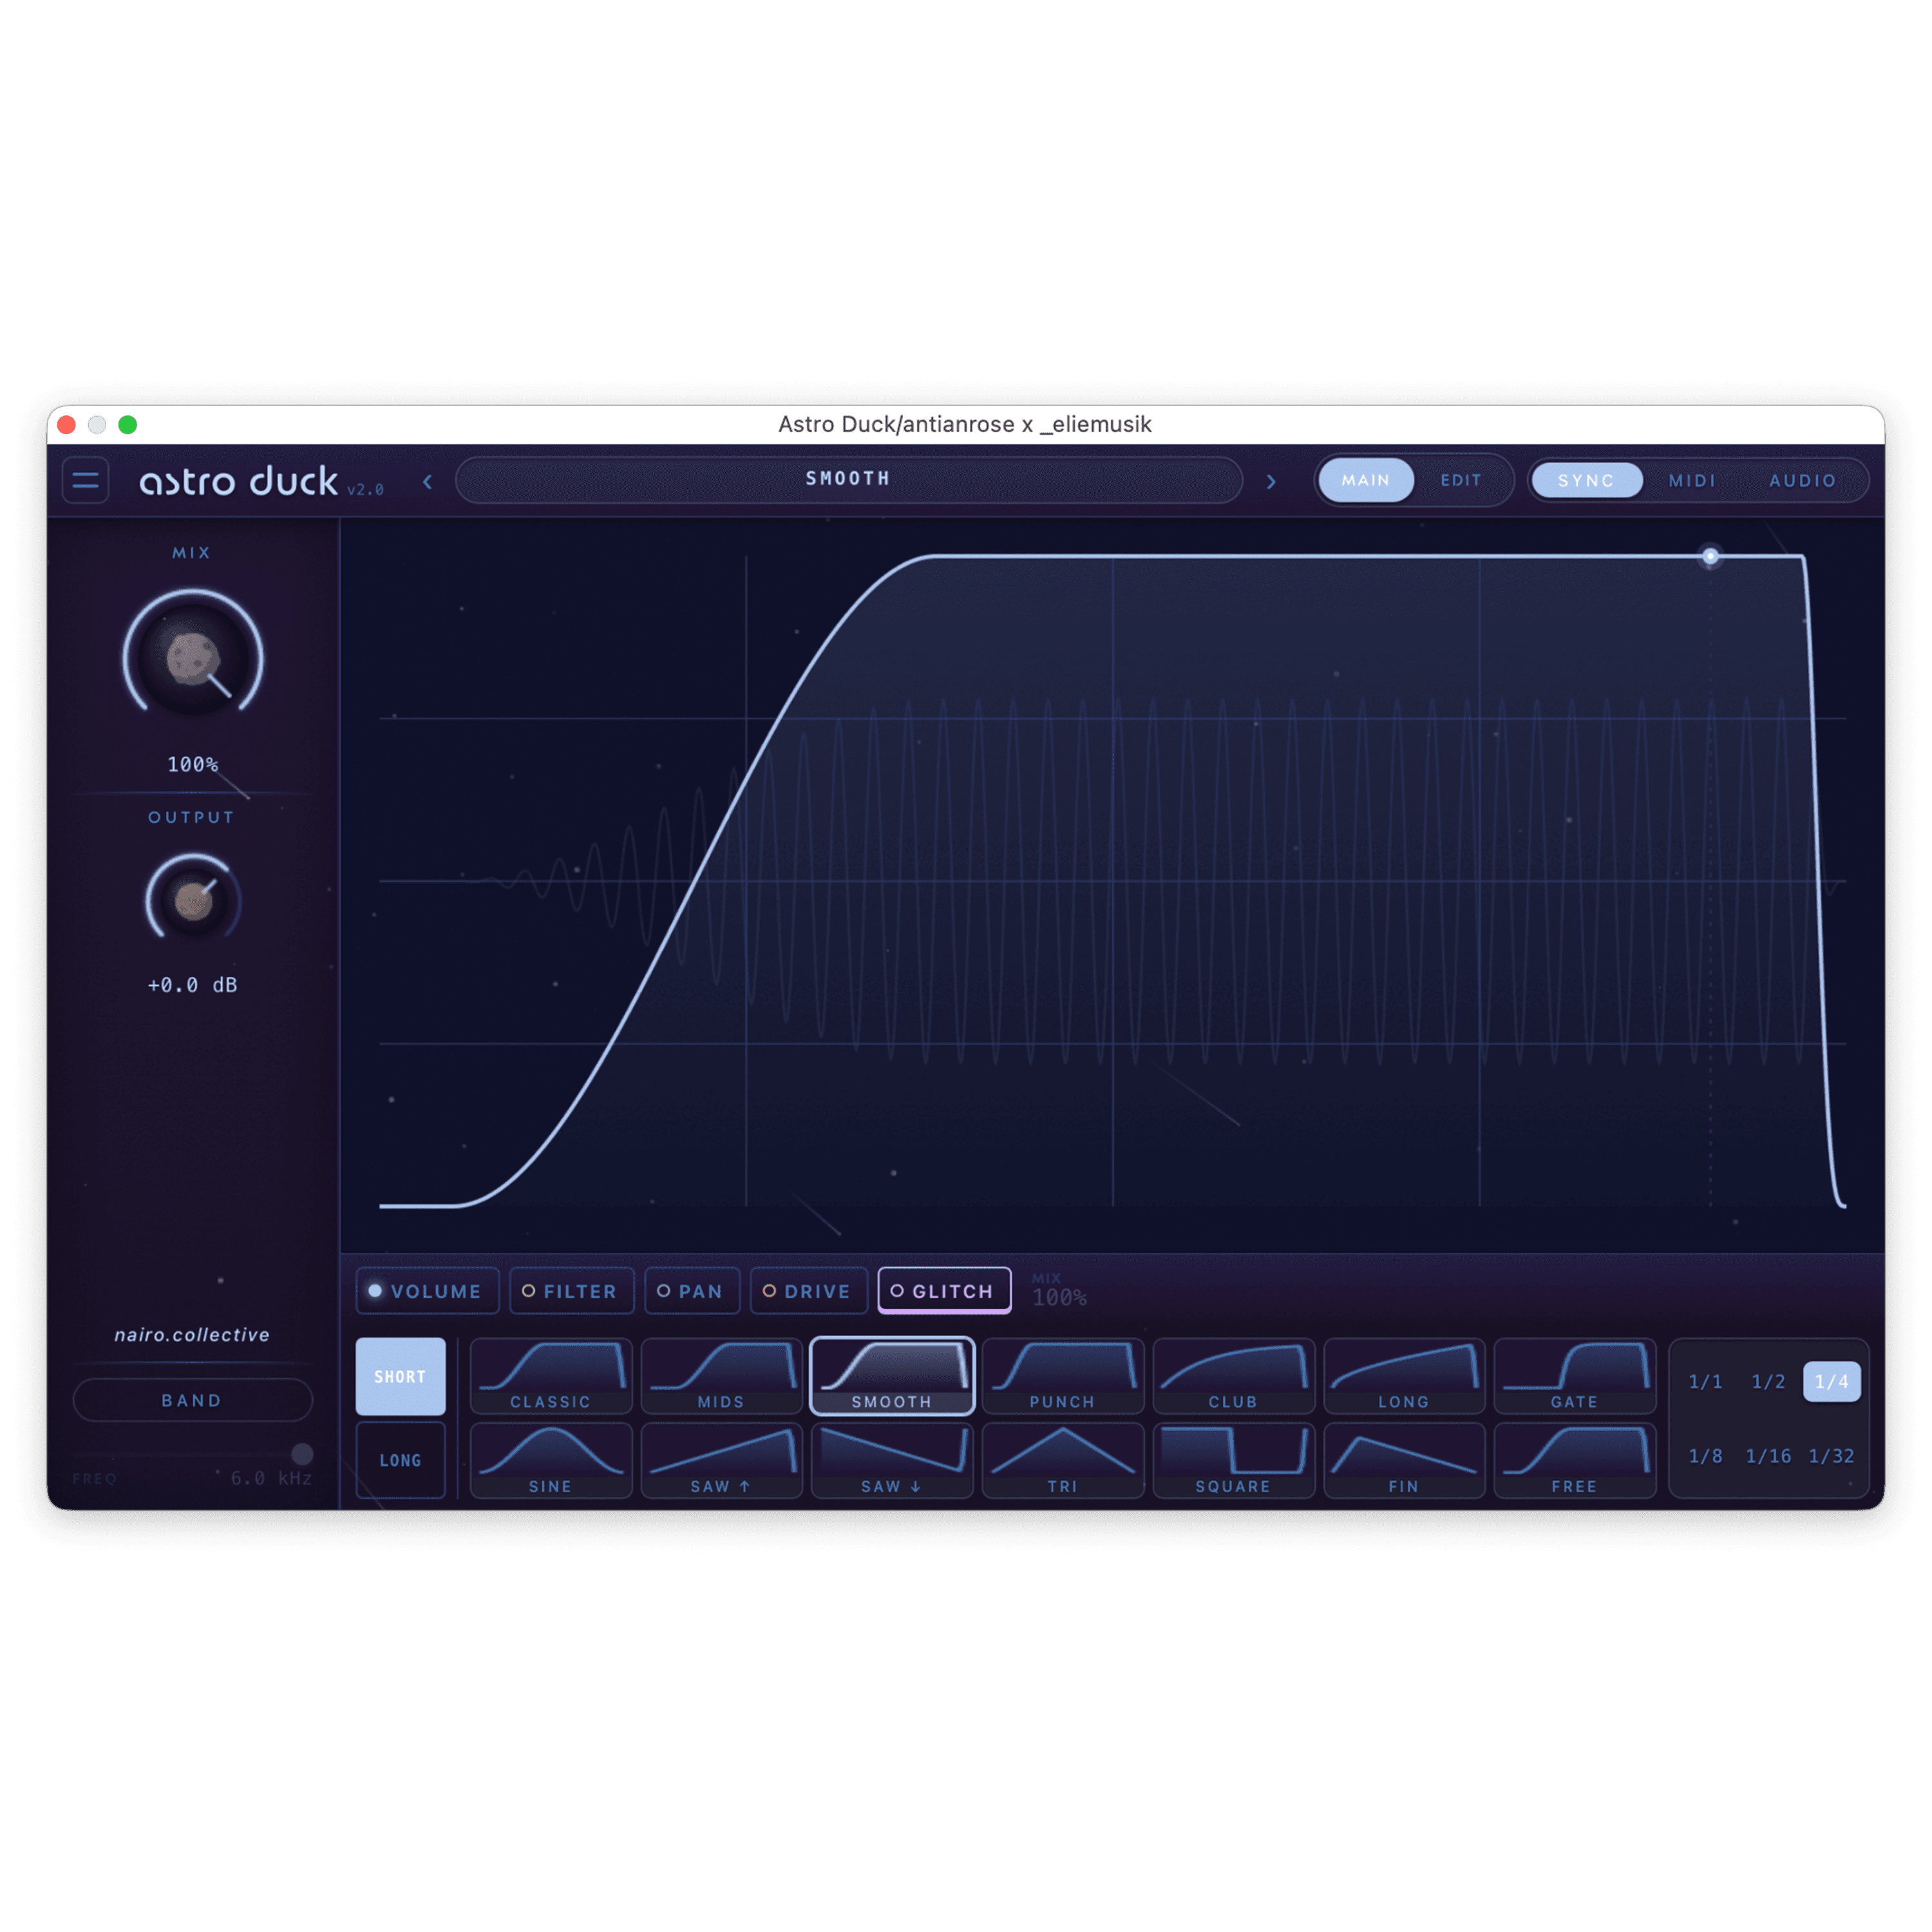
Task: Go to previous preset with left chevron
Action: click(x=428, y=482)
